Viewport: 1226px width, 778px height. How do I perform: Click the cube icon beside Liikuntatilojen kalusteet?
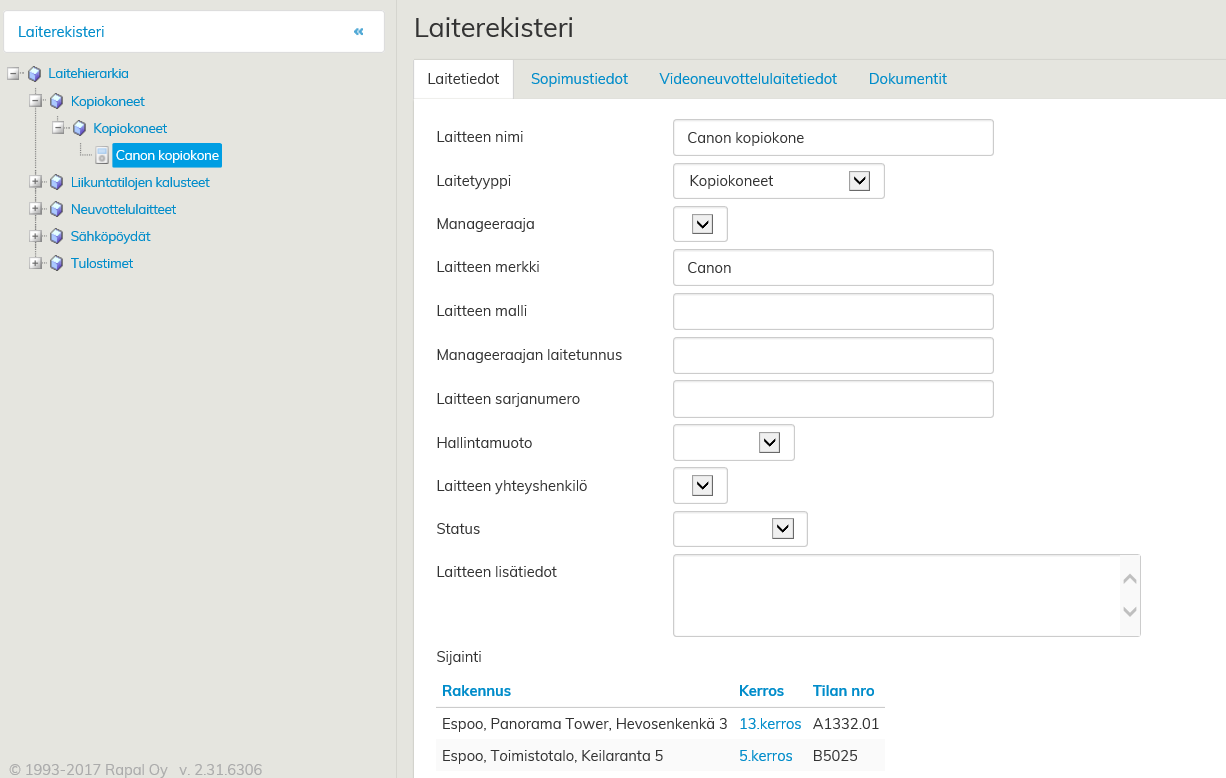(57, 183)
